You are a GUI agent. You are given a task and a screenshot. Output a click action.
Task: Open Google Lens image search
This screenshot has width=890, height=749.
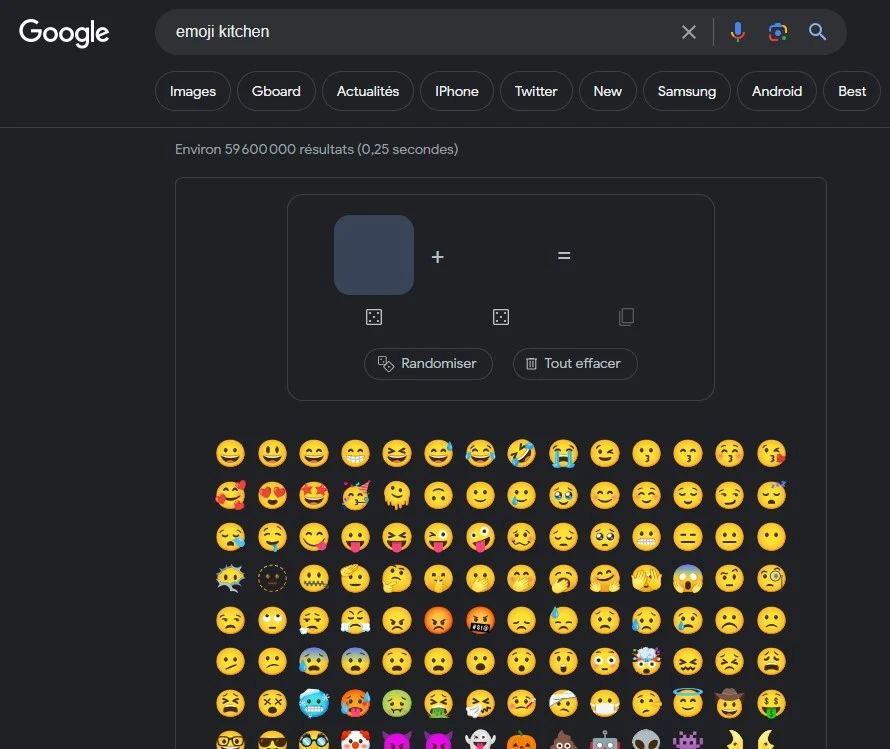coord(777,31)
